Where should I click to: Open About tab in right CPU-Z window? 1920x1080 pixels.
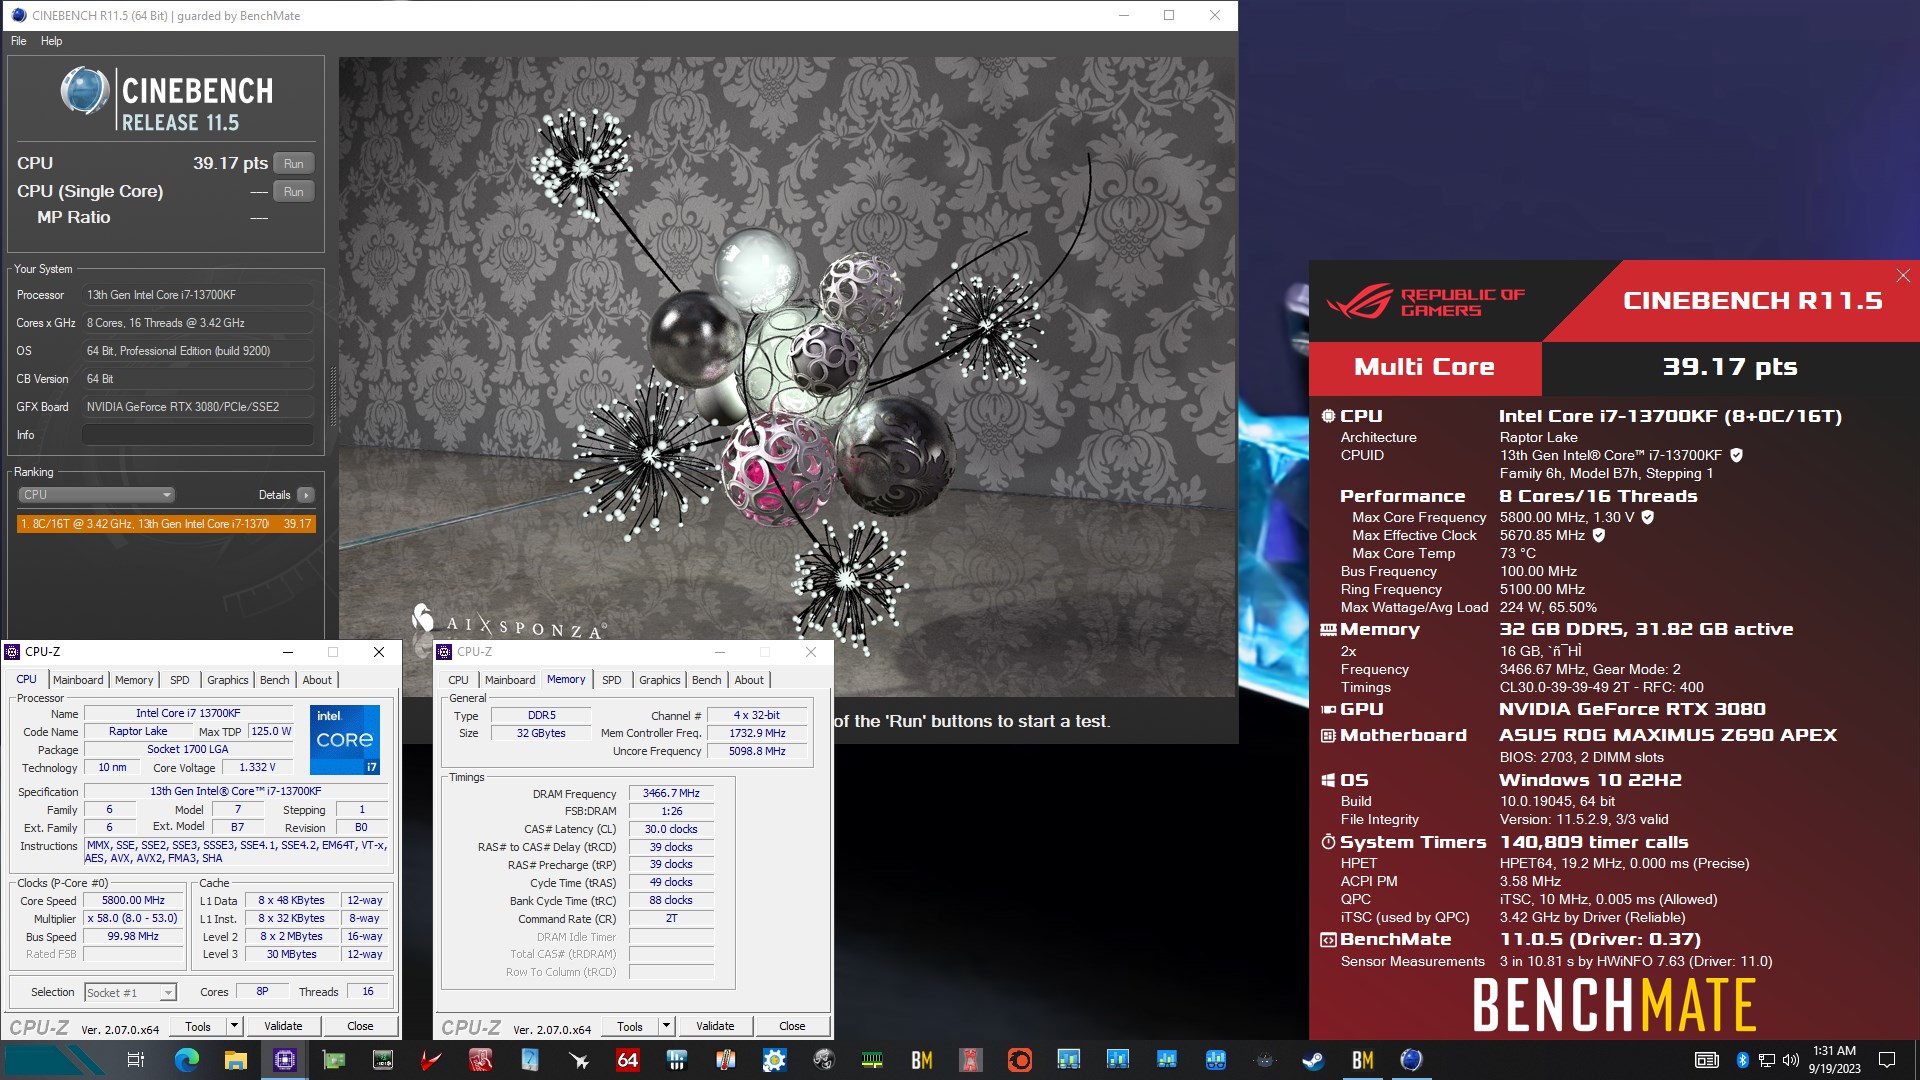[x=749, y=680]
